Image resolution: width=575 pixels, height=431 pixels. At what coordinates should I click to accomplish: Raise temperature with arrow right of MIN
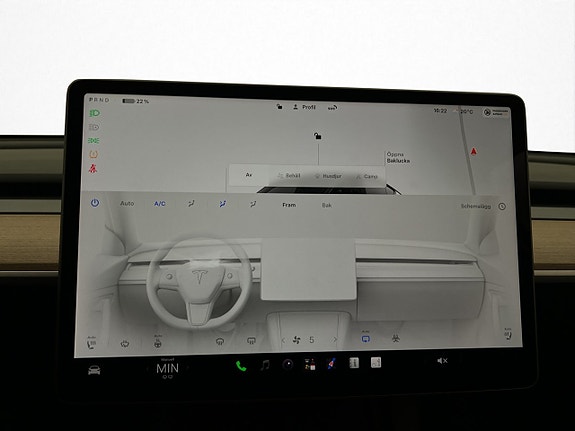(188, 368)
